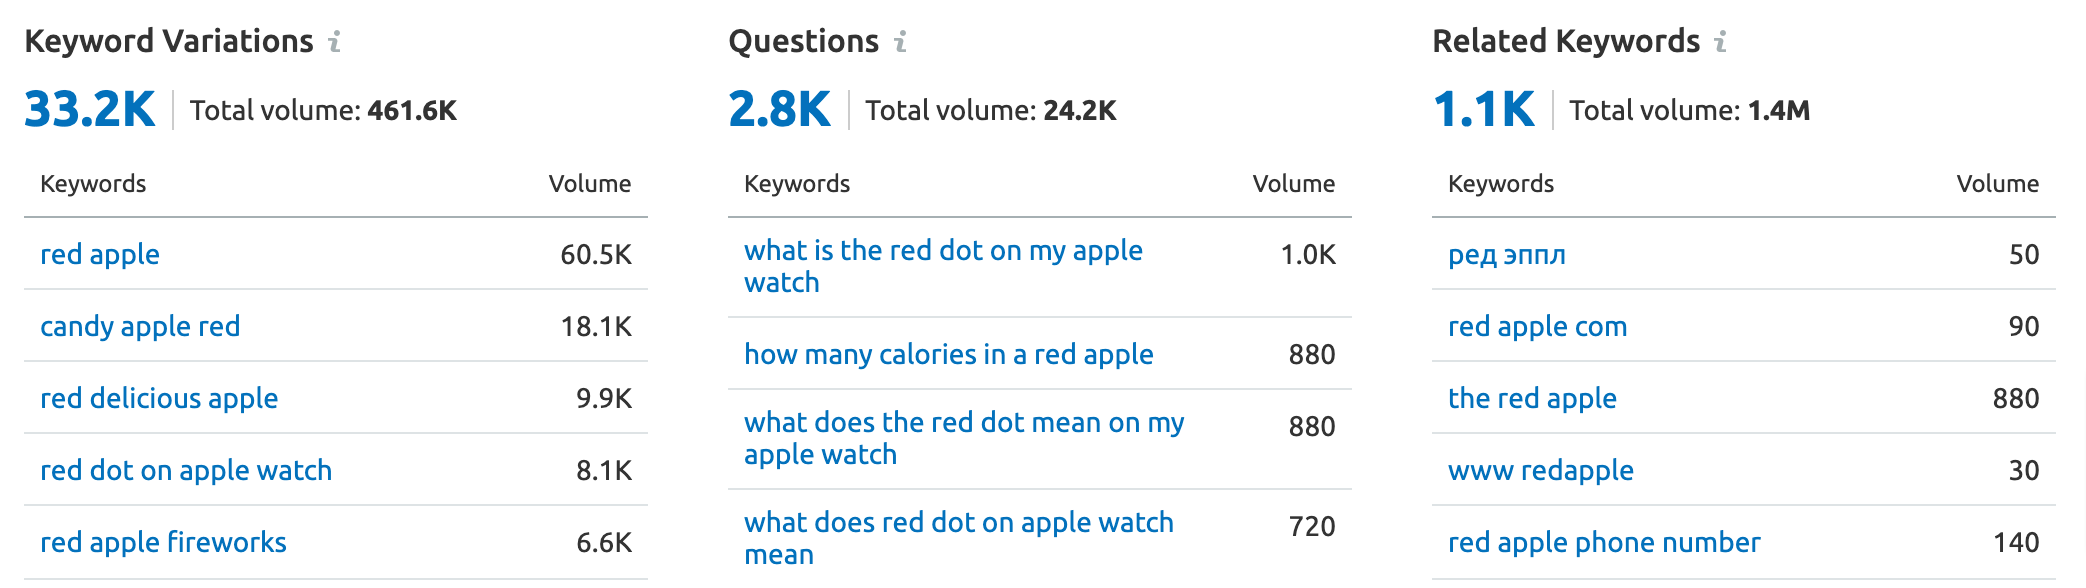
Task: Click the Volume column header in Keyword Variations
Action: click(590, 183)
